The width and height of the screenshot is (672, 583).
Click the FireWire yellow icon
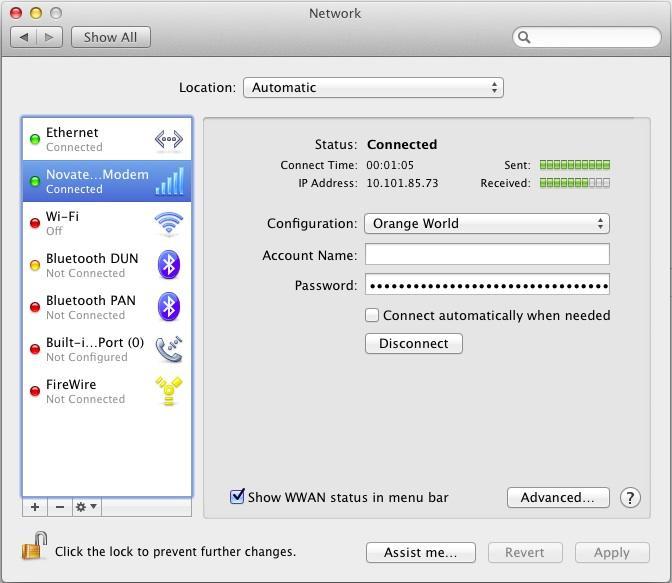point(168,391)
